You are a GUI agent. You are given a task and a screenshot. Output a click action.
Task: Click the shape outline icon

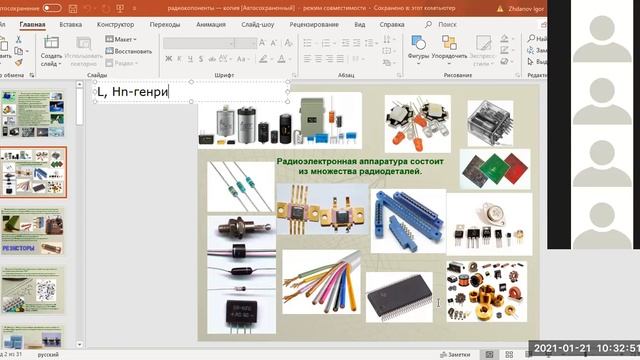[x=505, y=50]
